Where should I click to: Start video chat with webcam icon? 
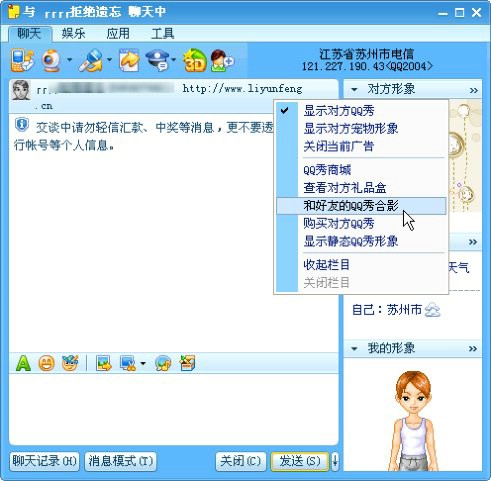tap(51, 60)
